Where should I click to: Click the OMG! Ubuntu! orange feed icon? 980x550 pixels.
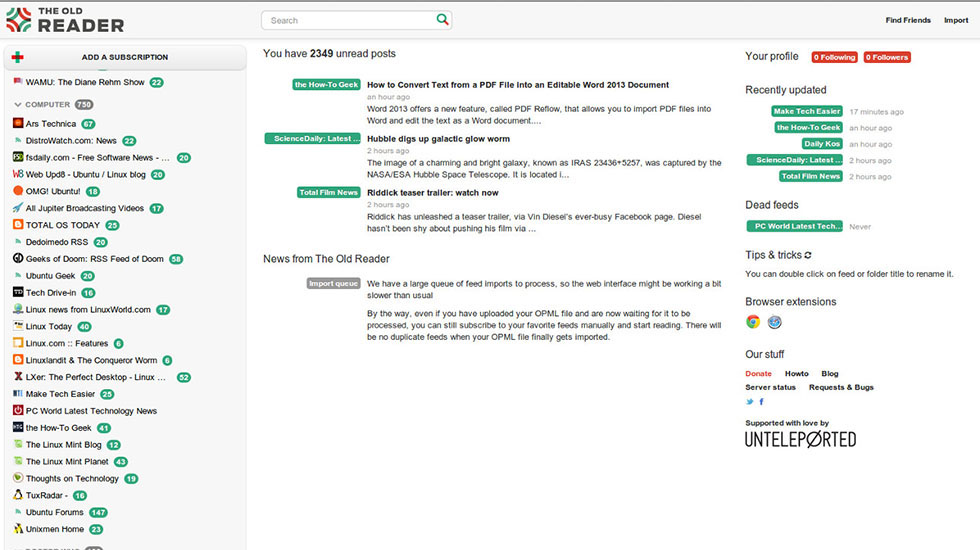point(18,191)
